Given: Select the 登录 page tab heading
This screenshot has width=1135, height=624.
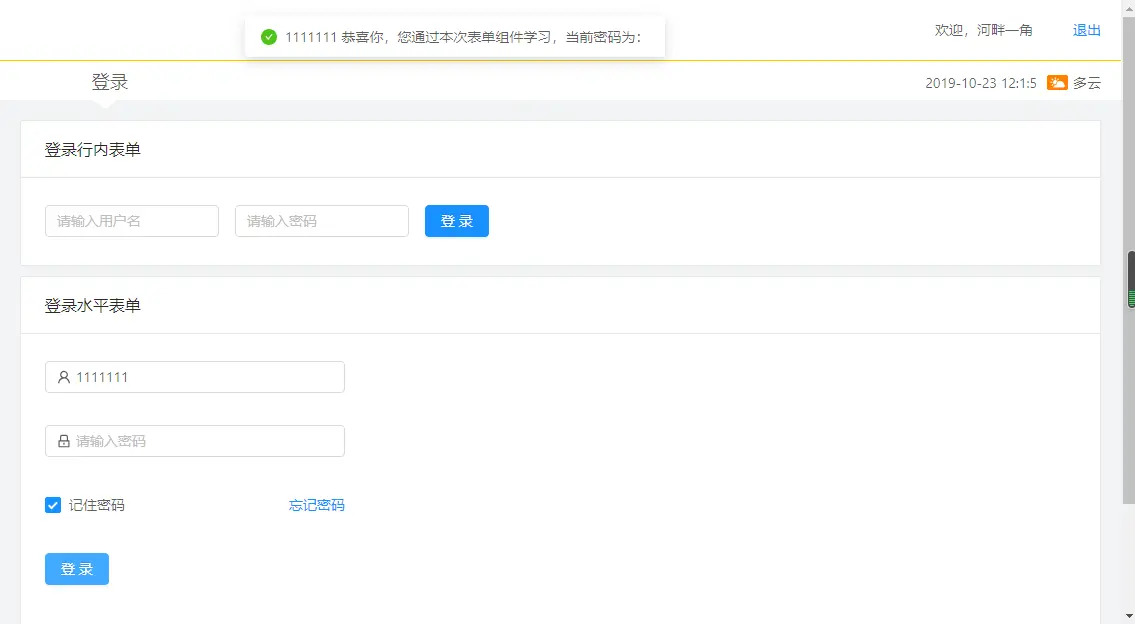Looking at the screenshot, I should tap(109, 83).
